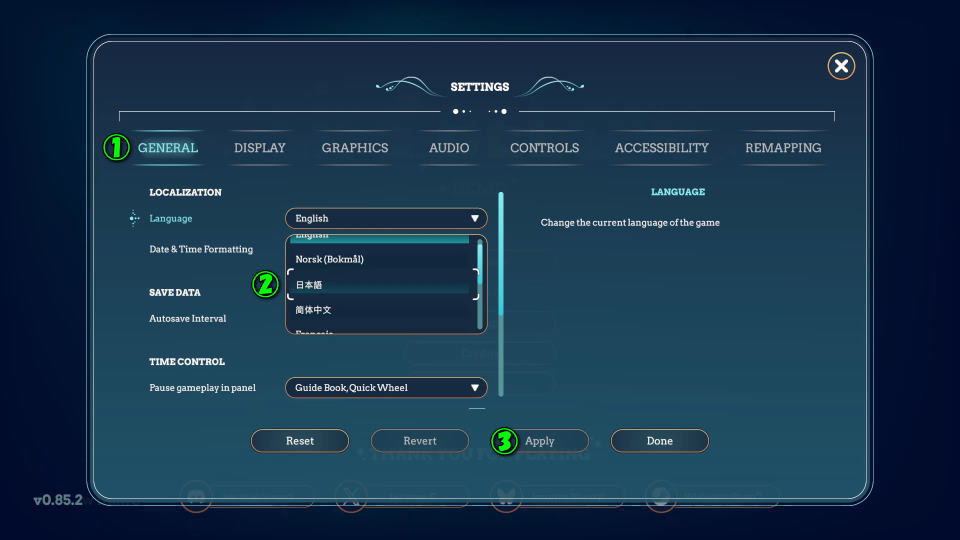Collapse the Language dropdown showing English

coord(386,219)
